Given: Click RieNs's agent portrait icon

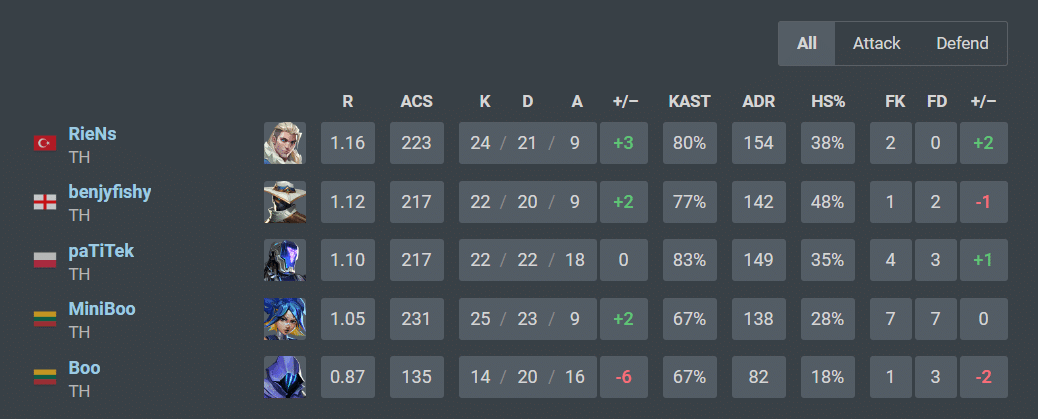Looking at the screenshot, I should 285,143.
